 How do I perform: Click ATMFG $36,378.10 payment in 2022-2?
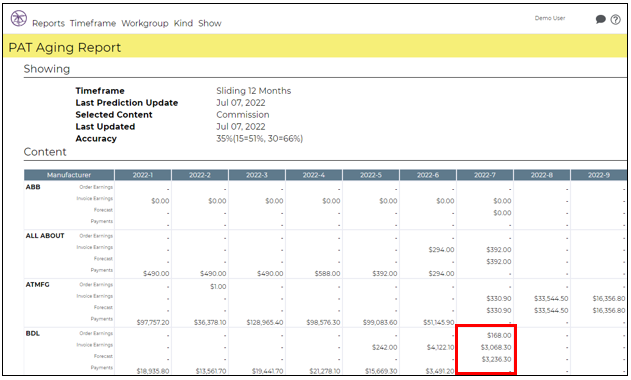coord(210,322)
